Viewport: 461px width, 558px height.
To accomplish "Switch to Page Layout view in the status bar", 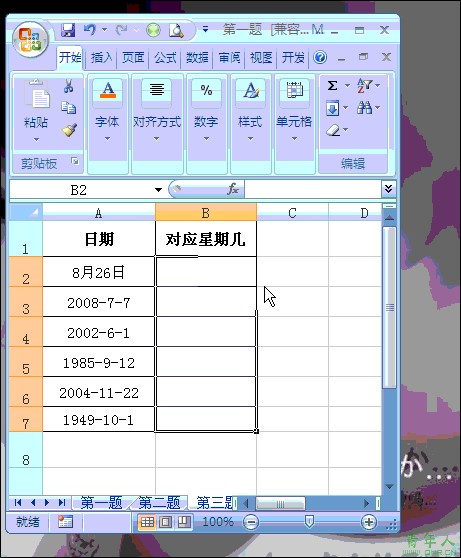I will (165, 522).
